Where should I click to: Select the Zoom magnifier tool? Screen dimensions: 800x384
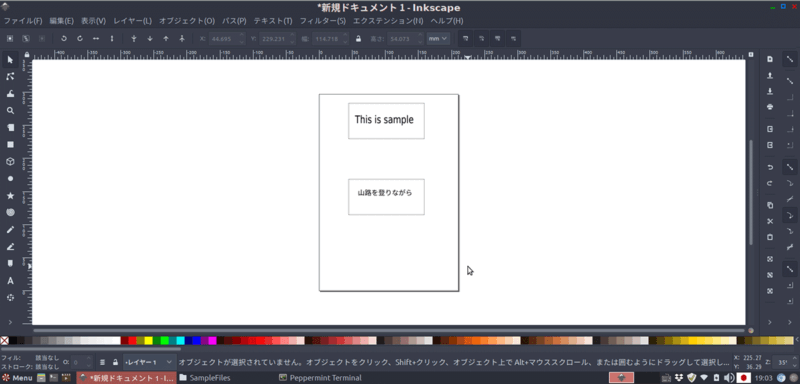pos(10,111)
